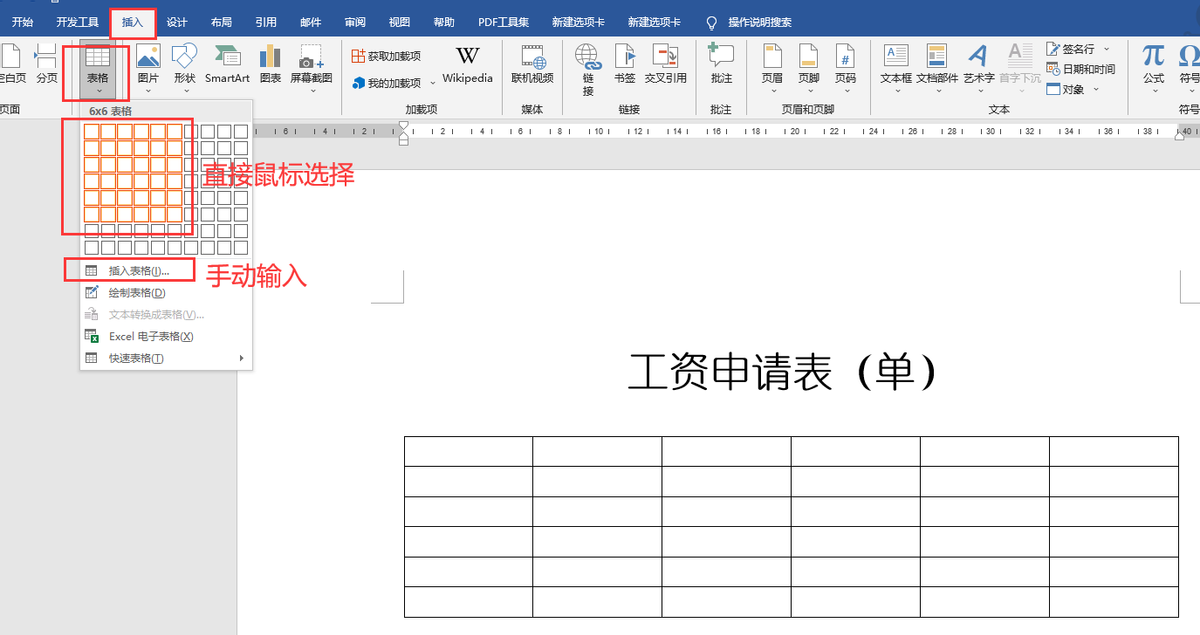The image size is (1200, 635).
Task: Expand the 签名行 dropdown arrow
Action: coord(1107,48)
